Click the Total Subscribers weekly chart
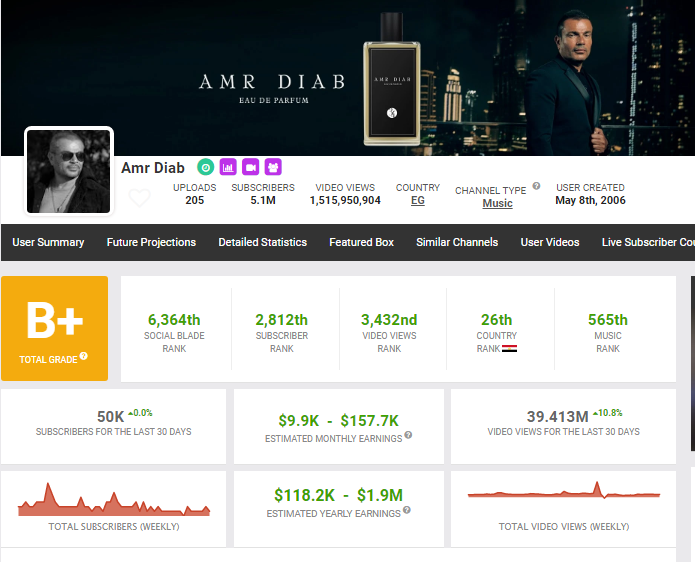695x562 pixels. tap(113, 498)
